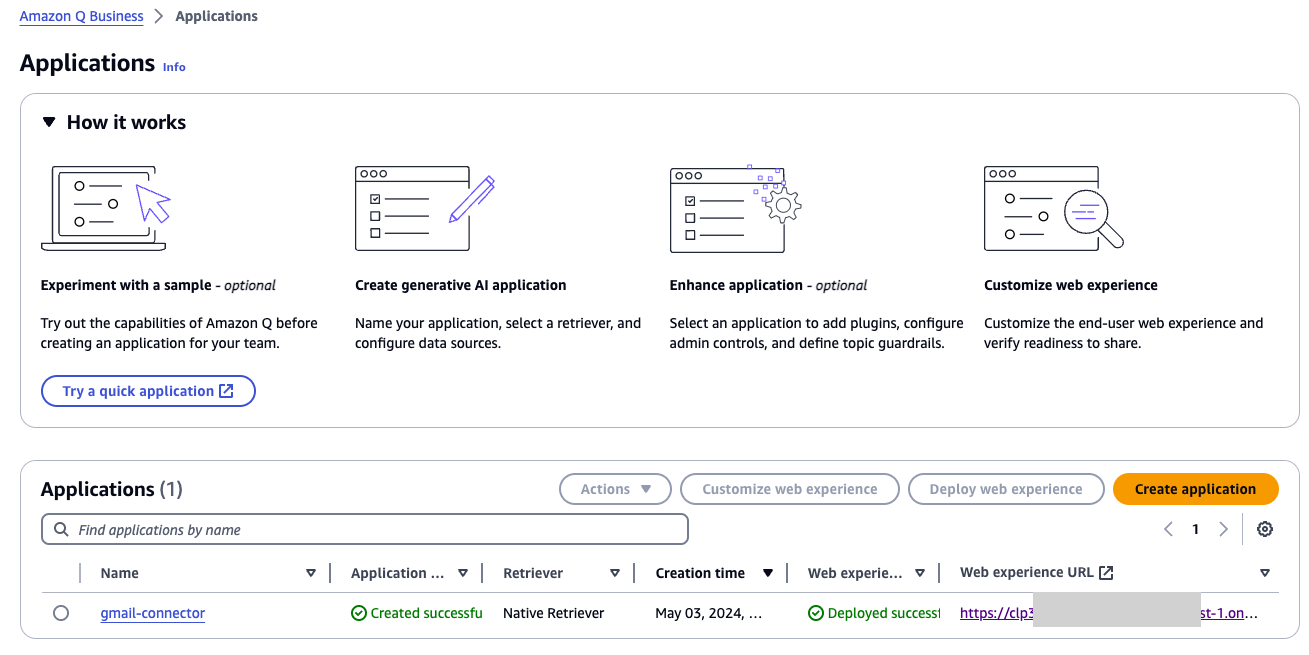
Task: Open the gmail-connector application link
Action: (153, 613)
